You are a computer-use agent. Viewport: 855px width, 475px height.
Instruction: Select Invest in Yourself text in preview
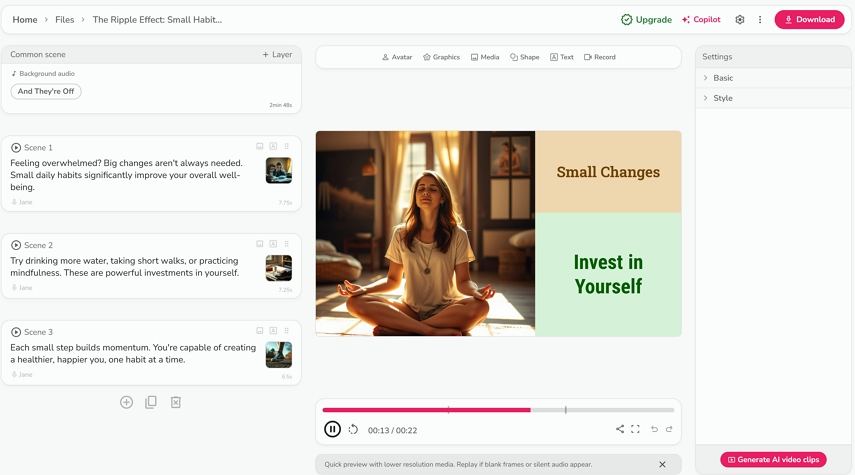pyautogui.click(x=608, y=274)
